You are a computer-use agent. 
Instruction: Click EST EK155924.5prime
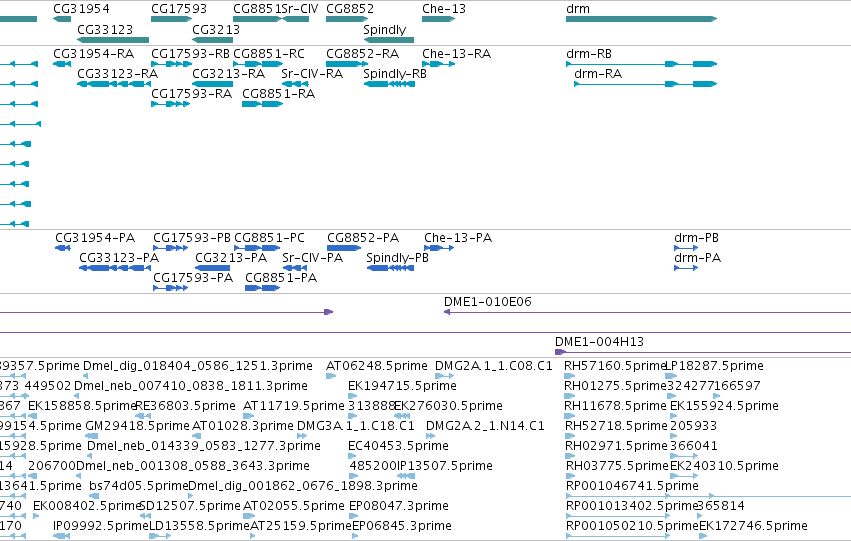tap(674, 416)
